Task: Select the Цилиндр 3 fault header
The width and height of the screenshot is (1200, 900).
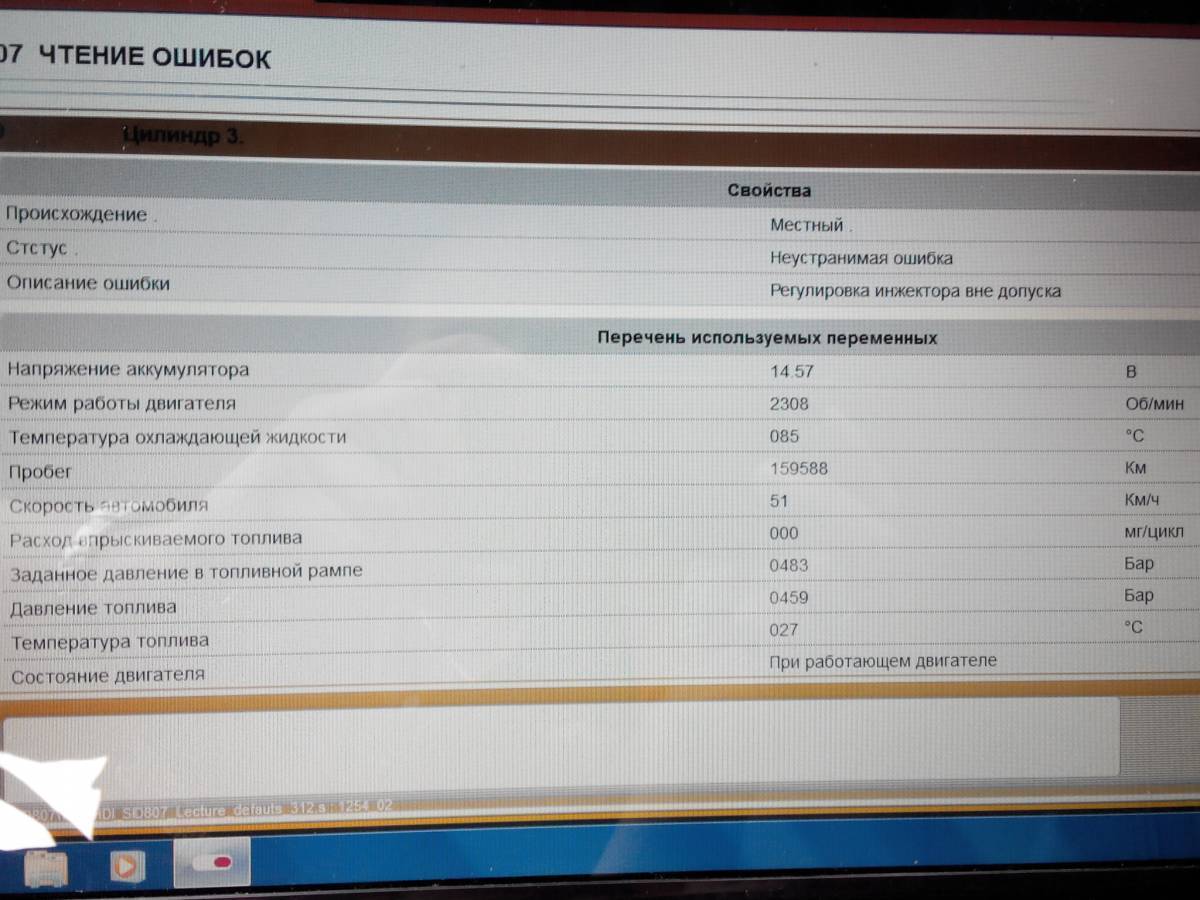Action: 182,136
